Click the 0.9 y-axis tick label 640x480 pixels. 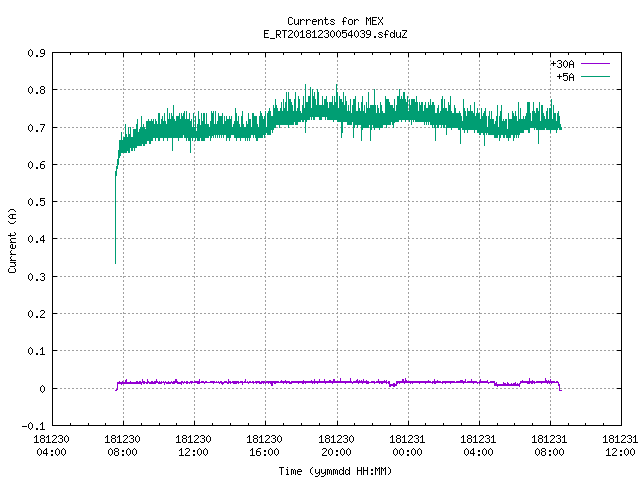(36, 53)
